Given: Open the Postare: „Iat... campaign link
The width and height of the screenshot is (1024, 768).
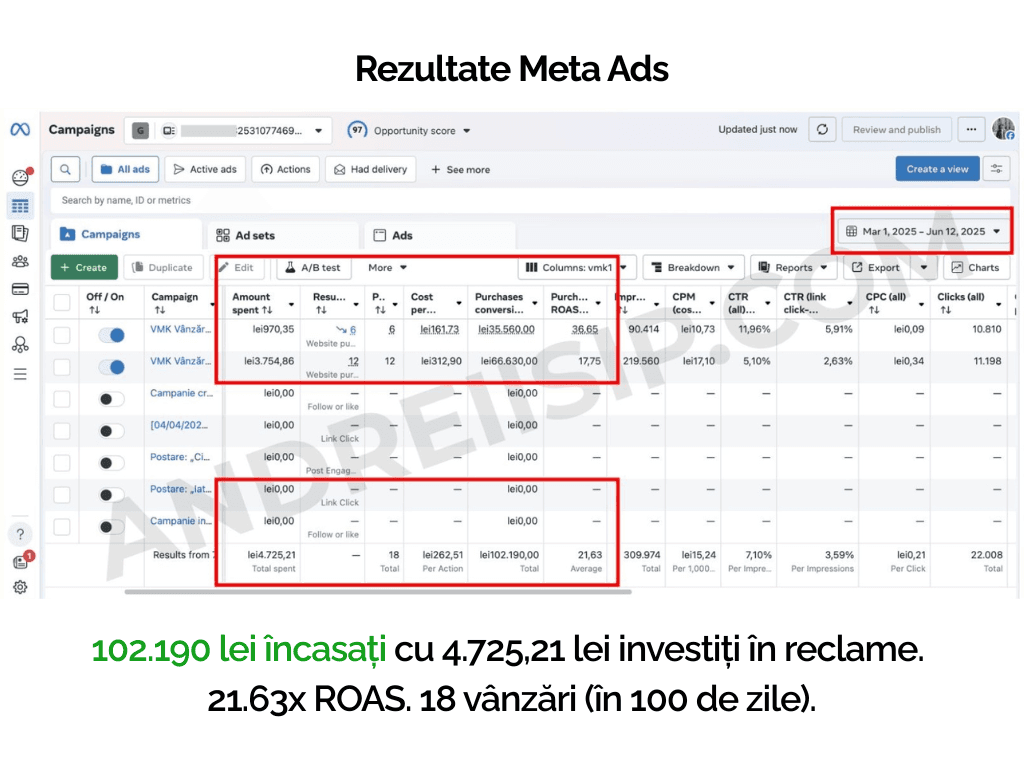Looking at the screenshot, I should pos(180,488).
